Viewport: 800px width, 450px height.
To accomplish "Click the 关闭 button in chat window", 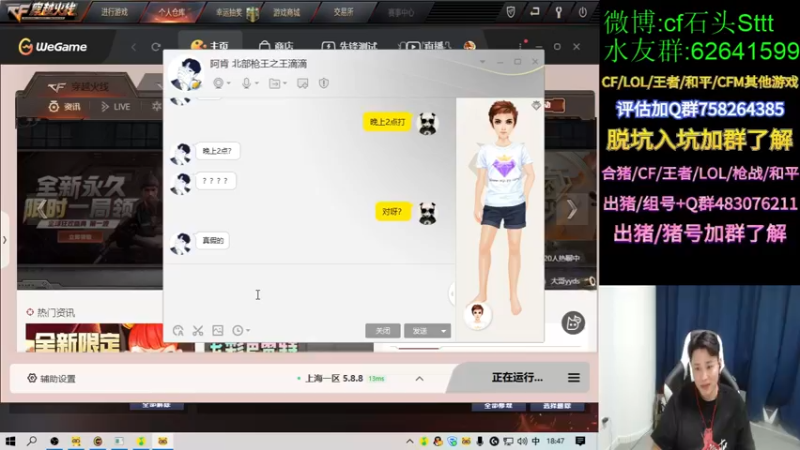I will [383, 331].
